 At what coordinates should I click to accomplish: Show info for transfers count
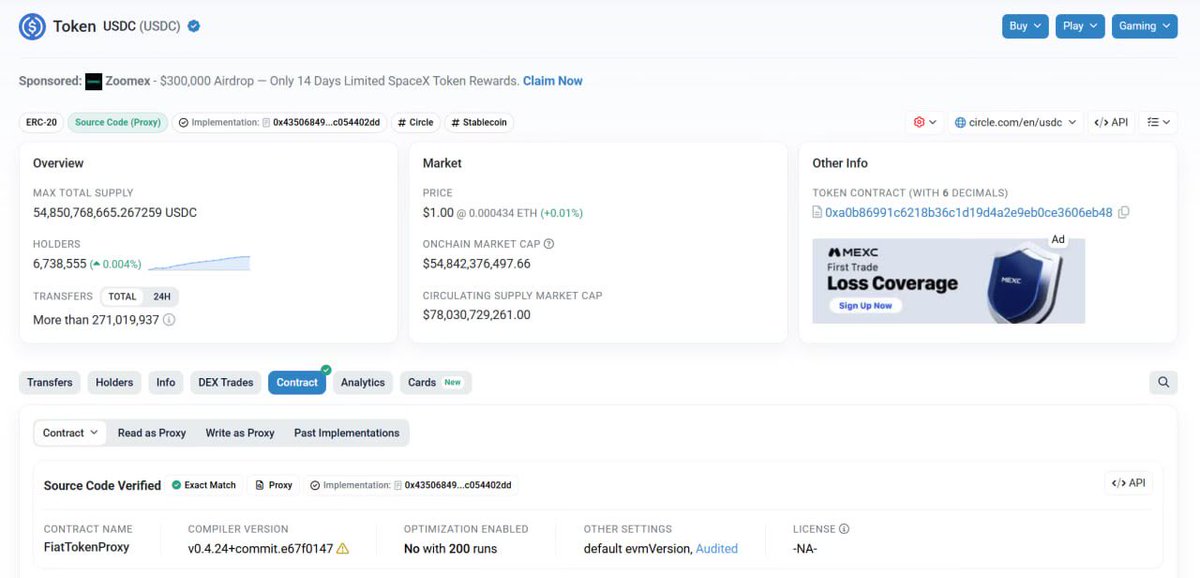click(169, 320)
